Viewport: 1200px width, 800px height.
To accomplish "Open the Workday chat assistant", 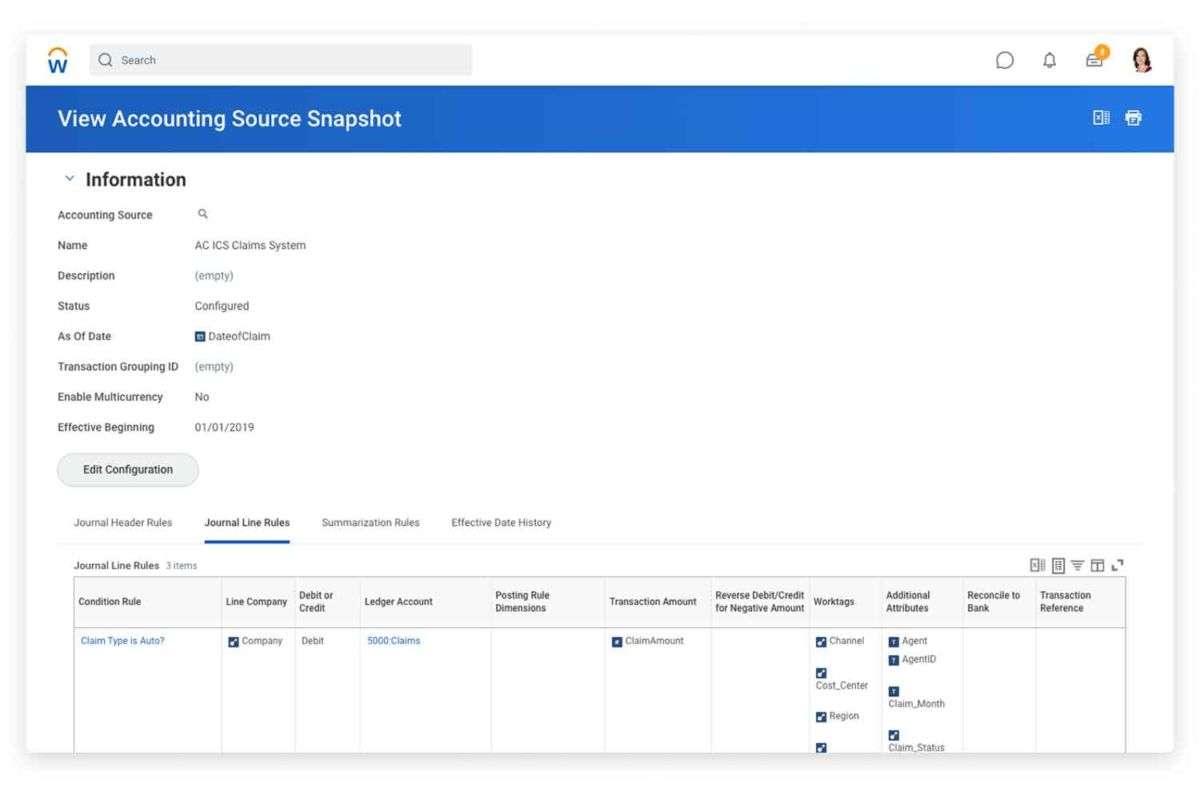I will click(1004, 60).
